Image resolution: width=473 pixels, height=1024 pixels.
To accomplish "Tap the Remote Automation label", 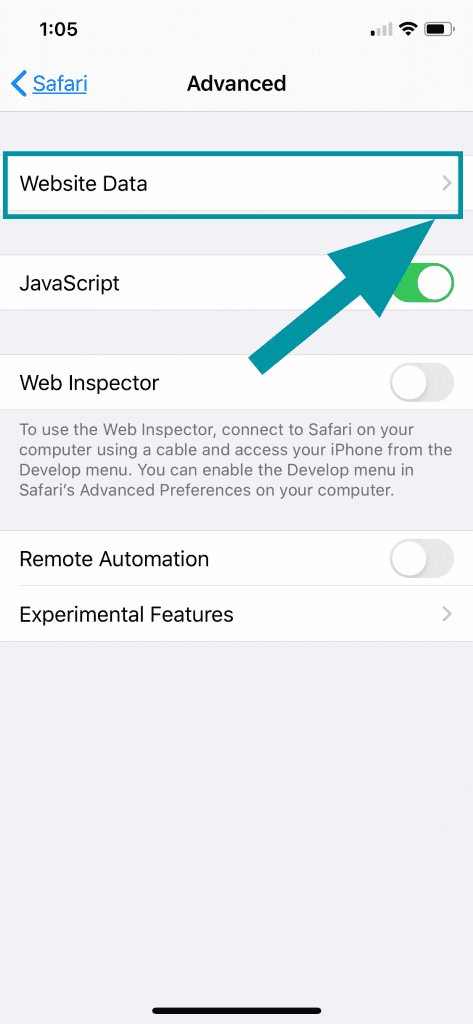I will pos(114,559).
